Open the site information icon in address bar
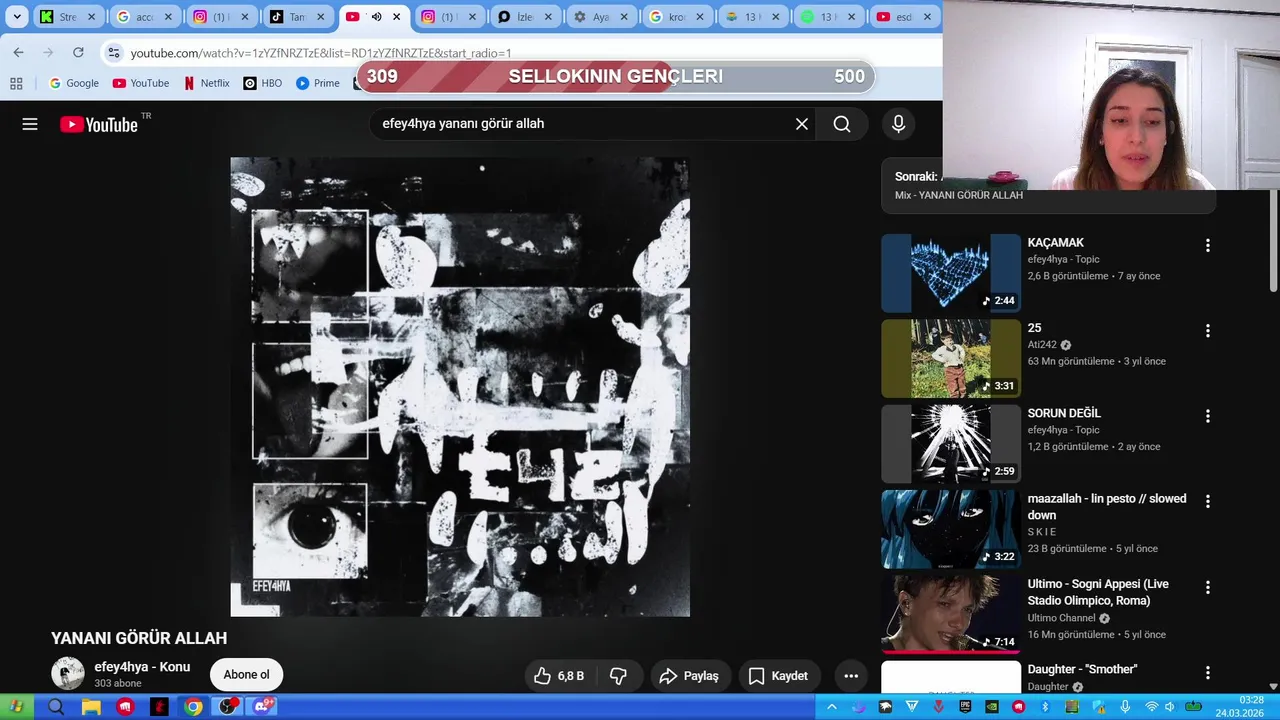This screenshot has height=720, width=1280. coord(113,53)
